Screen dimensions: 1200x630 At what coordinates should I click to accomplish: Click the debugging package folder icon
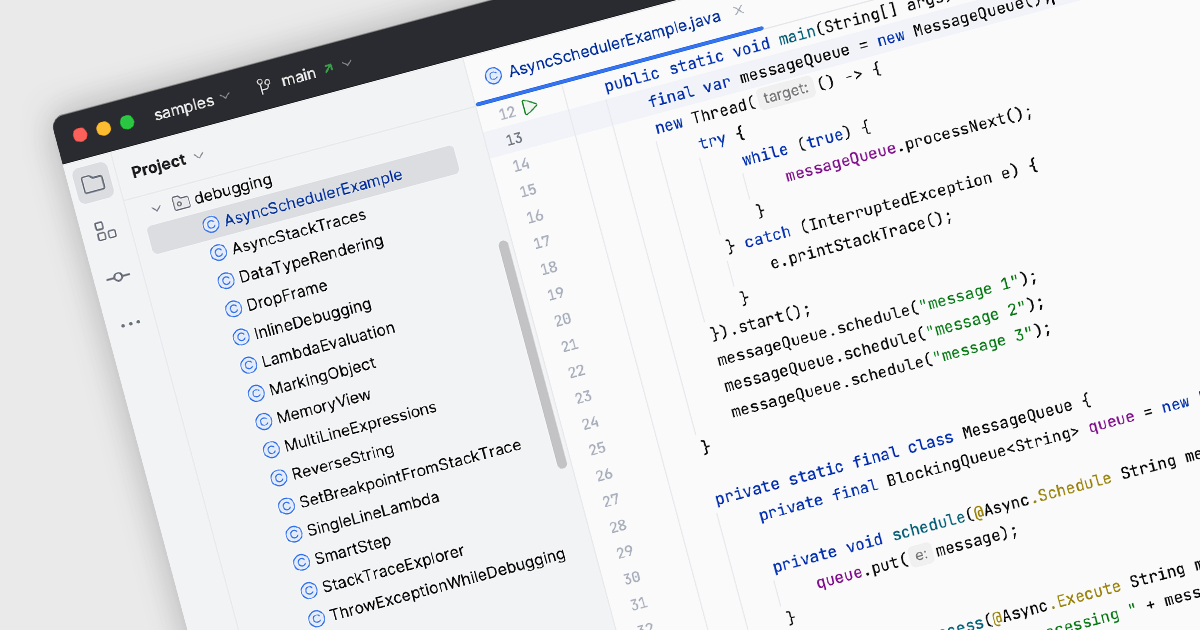tap(180, 201)
